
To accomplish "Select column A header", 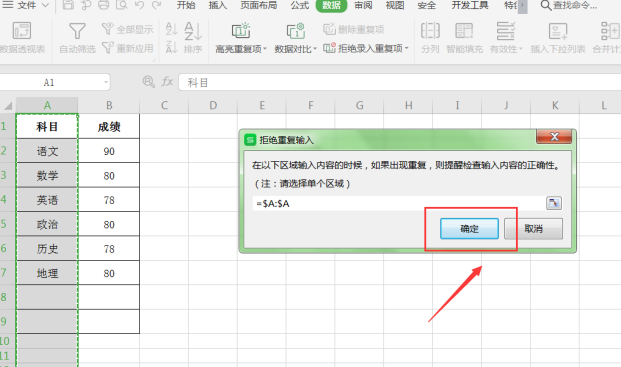I will pyautogui.click(x=47, y=105).
